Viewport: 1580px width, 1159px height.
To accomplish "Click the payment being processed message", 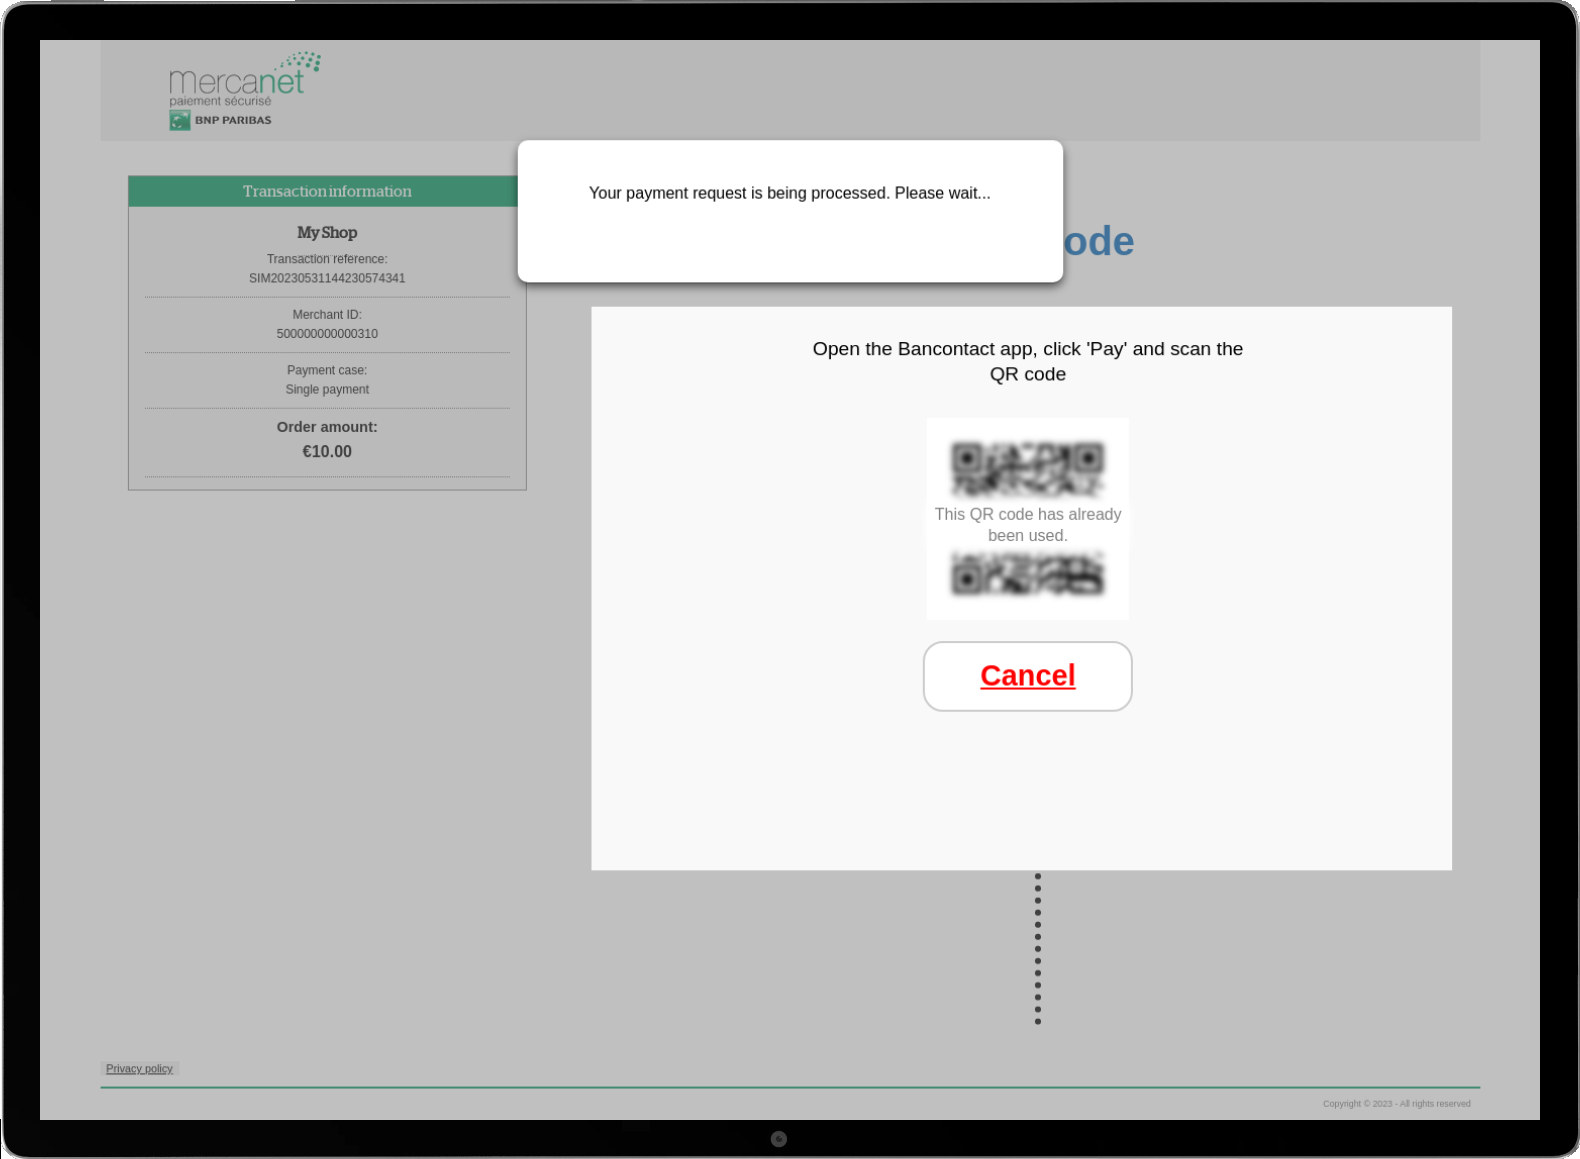I will coord(789,193).
